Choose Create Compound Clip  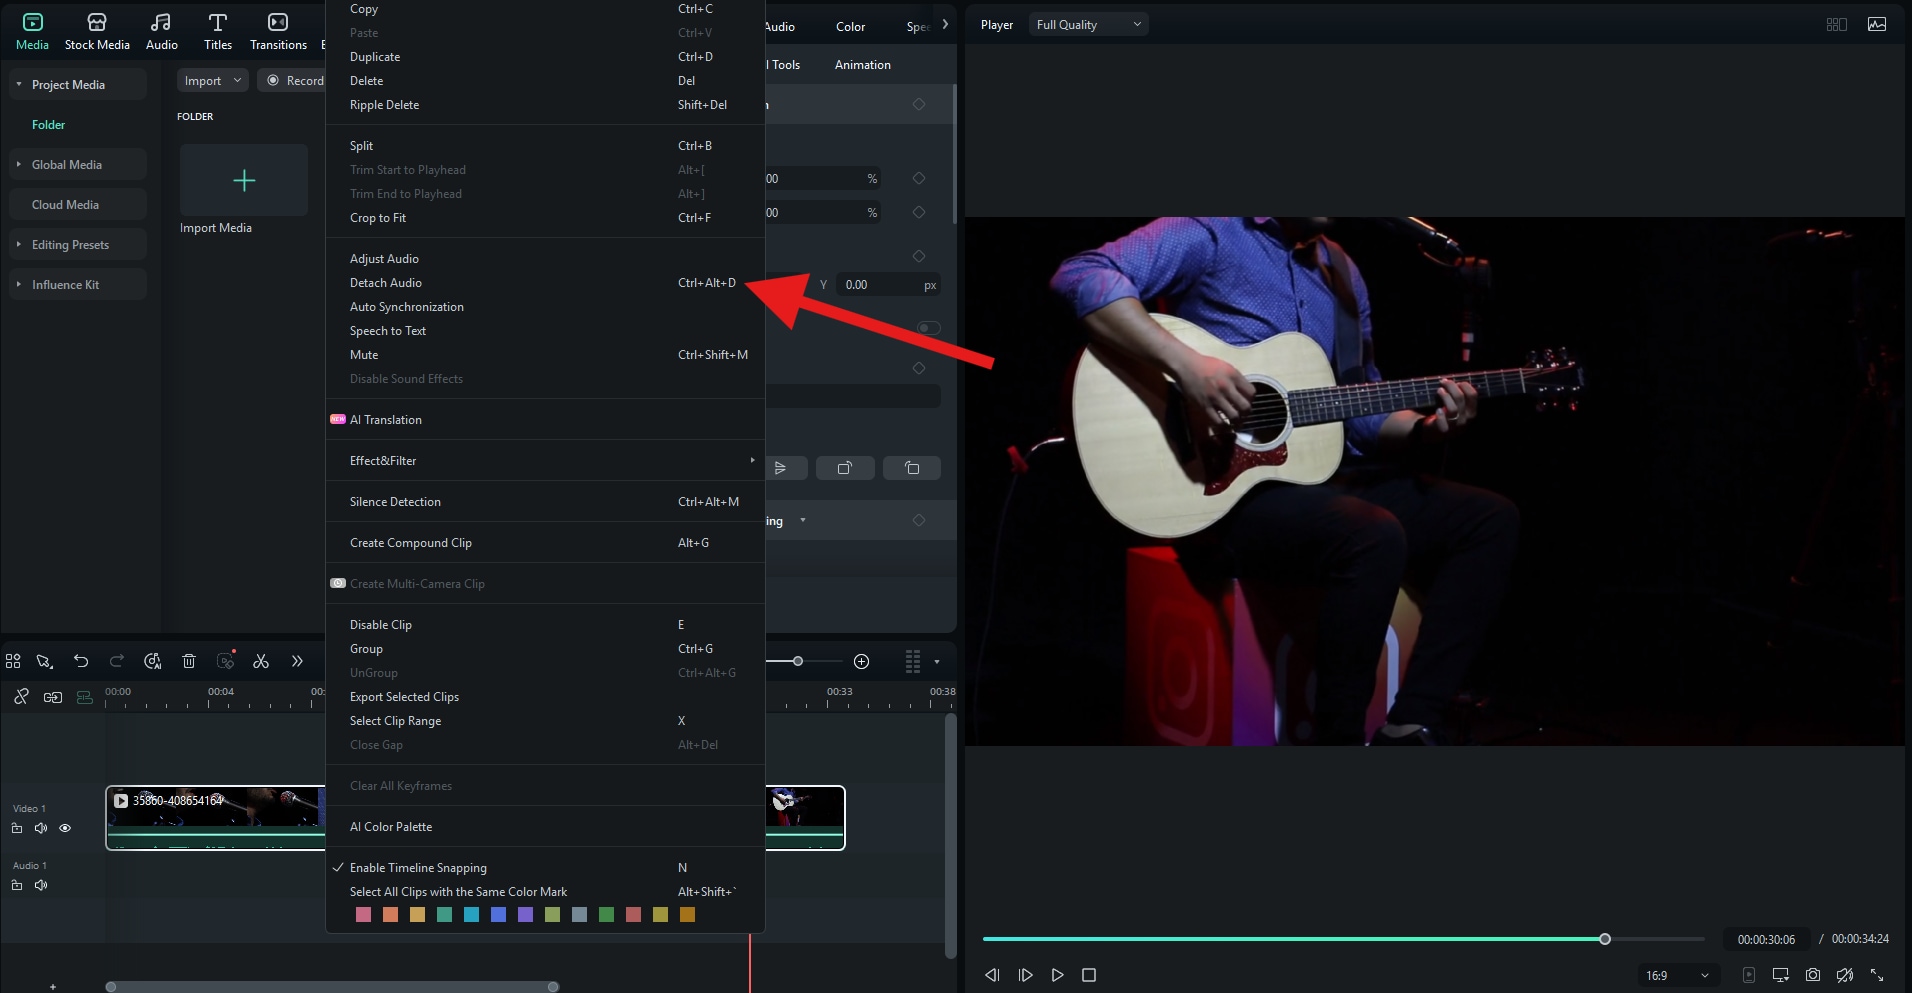click(545, 543)
